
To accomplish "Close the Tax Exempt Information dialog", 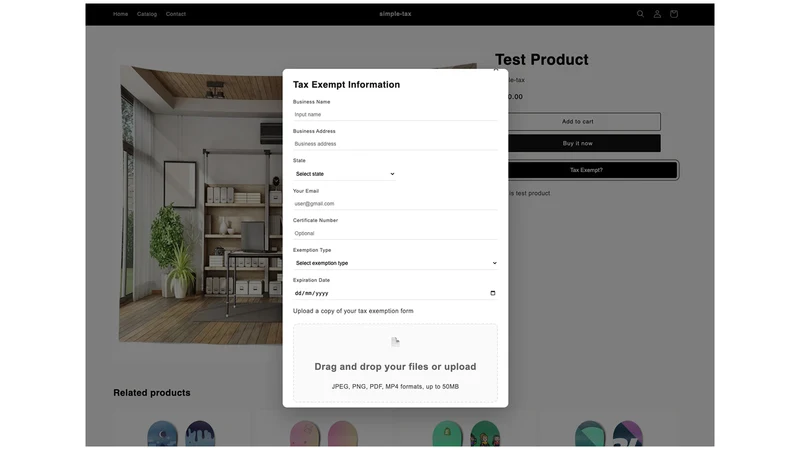I will (x=496, y=69).
